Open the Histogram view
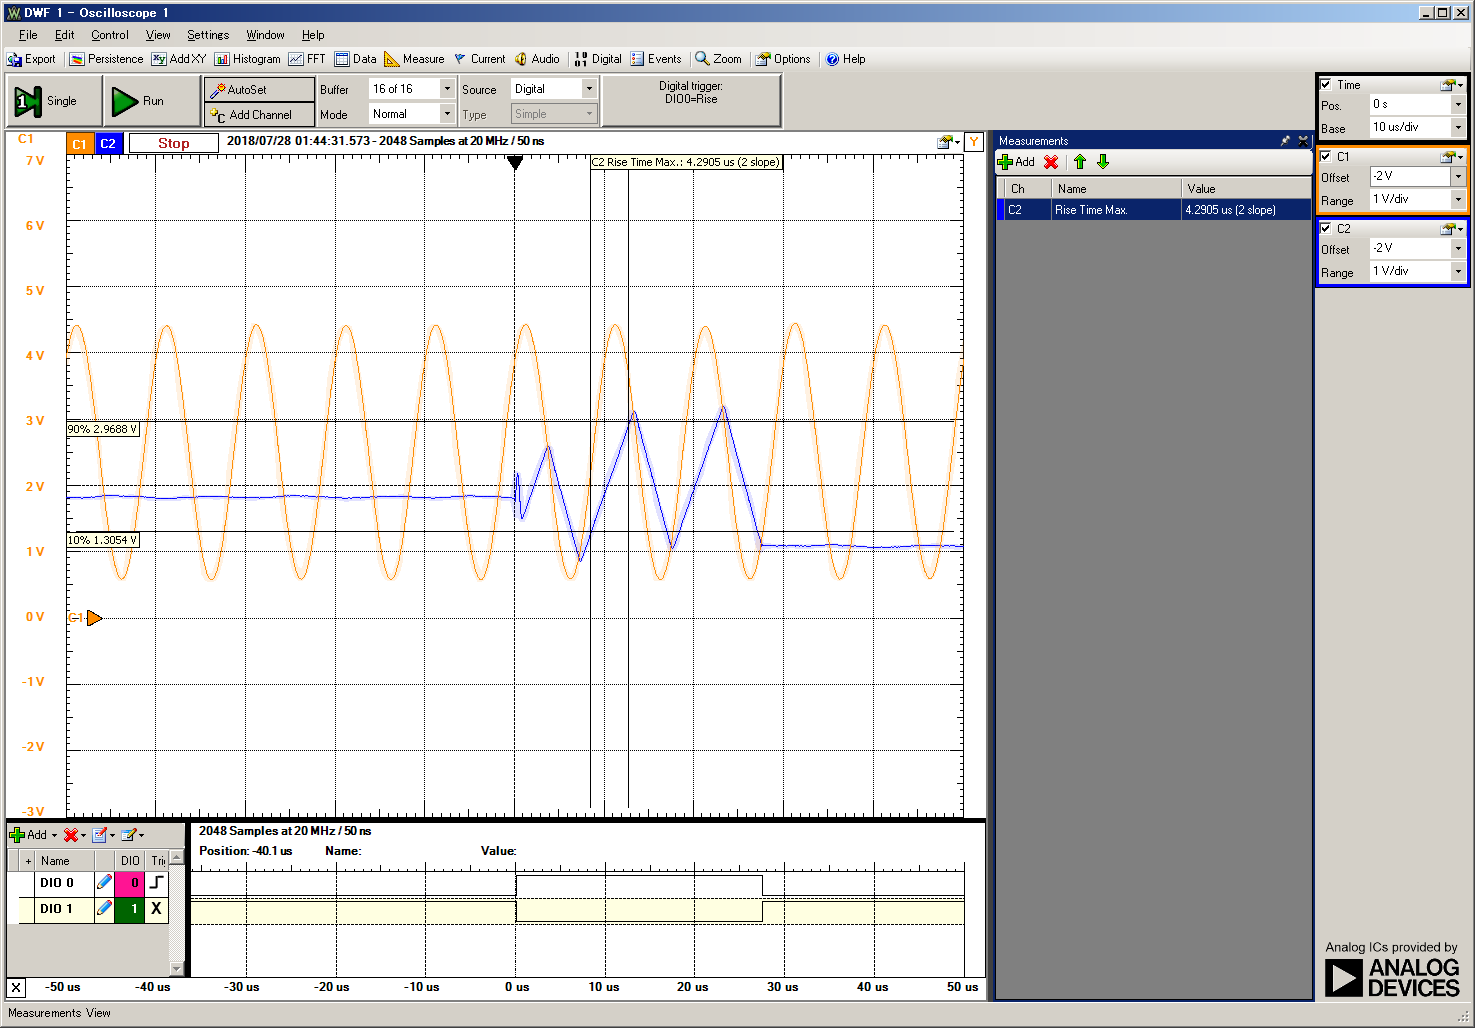 pyautogui.click(x=247, y=59)
